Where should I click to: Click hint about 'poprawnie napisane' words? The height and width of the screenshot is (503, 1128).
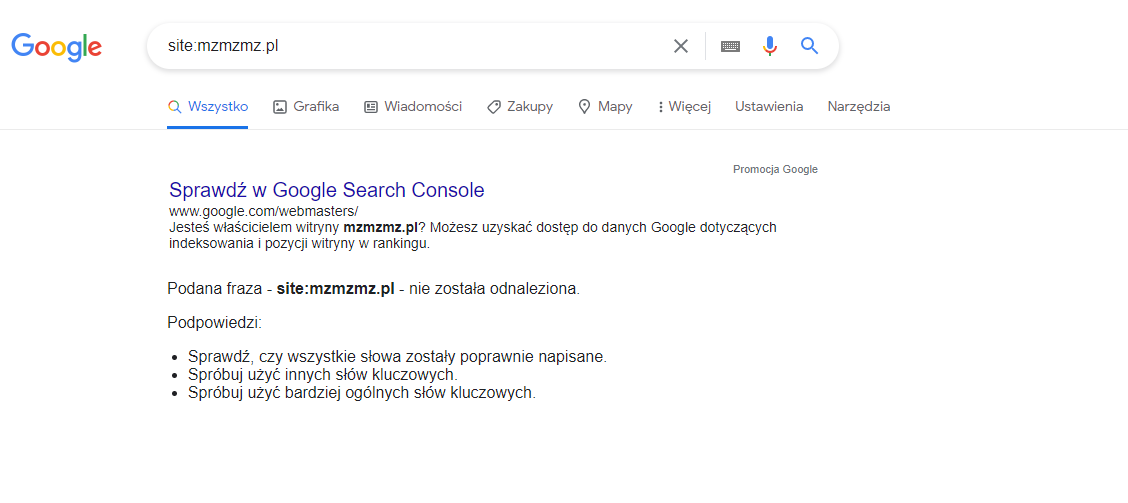(397, 356)
